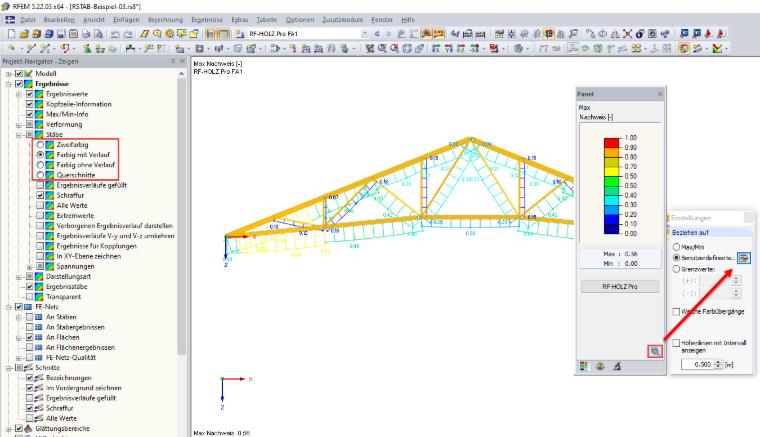Open the Bearbeiten menu
The height and width of the screenshot is (437, 760).
(x=59, y=20)
